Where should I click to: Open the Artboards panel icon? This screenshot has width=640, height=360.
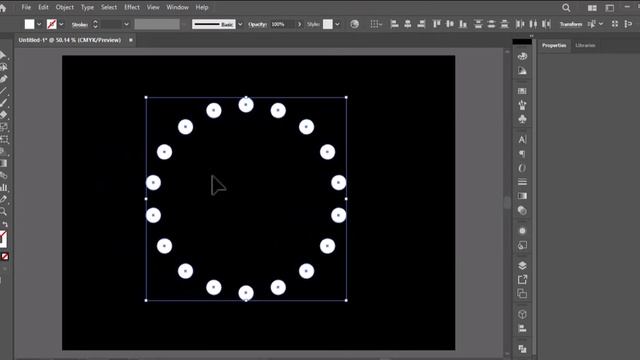coord(522,294)
